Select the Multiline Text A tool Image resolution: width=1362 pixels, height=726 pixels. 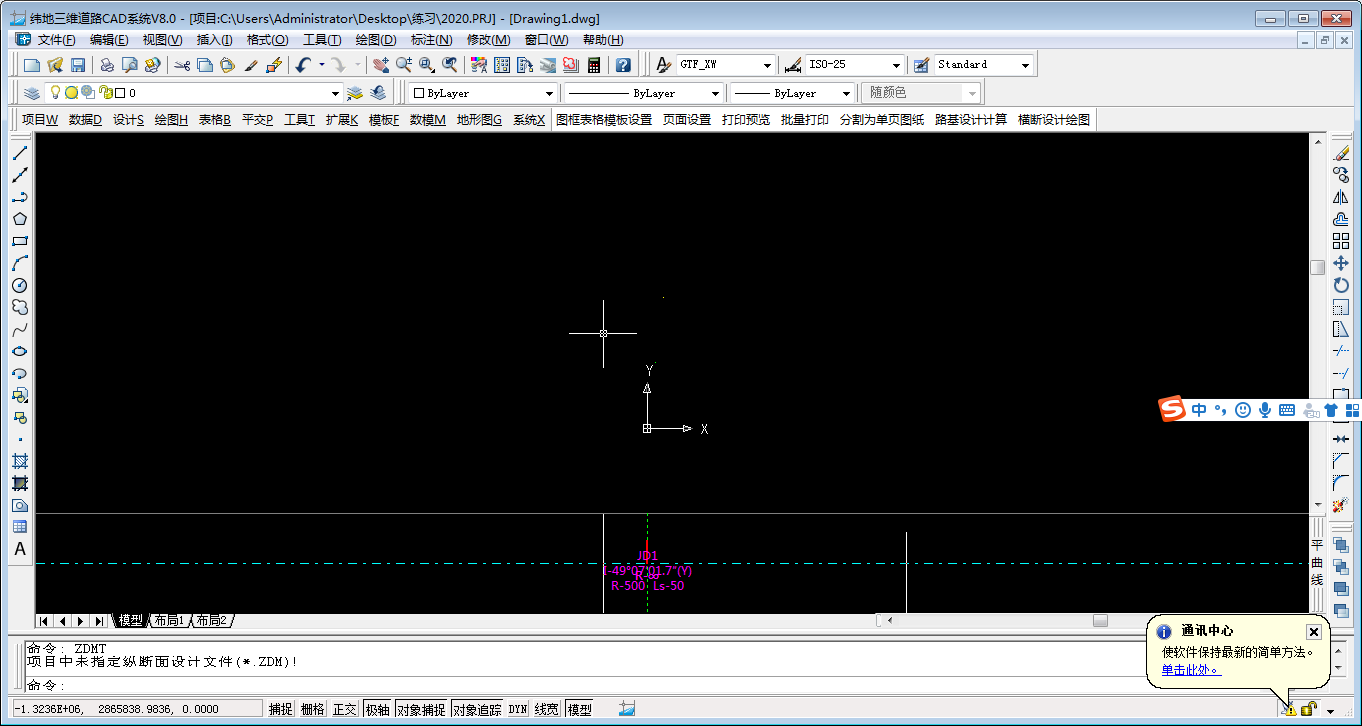(x=20, y=549)
